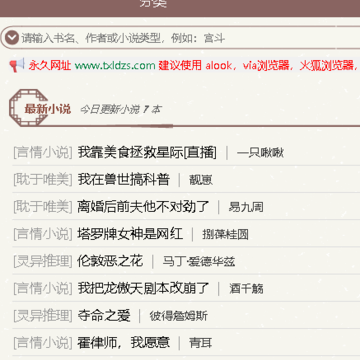Open novel 塔罗牌女神是网红
Viewport: 360px width, 360px height.
pos(130,234)
